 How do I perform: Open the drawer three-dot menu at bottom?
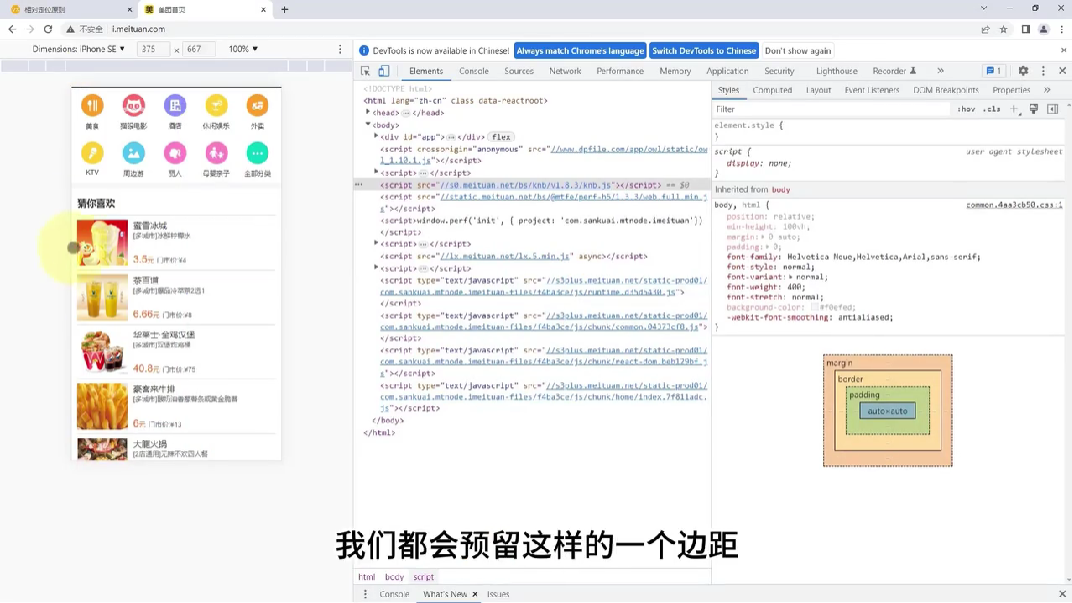coord(365,594)
